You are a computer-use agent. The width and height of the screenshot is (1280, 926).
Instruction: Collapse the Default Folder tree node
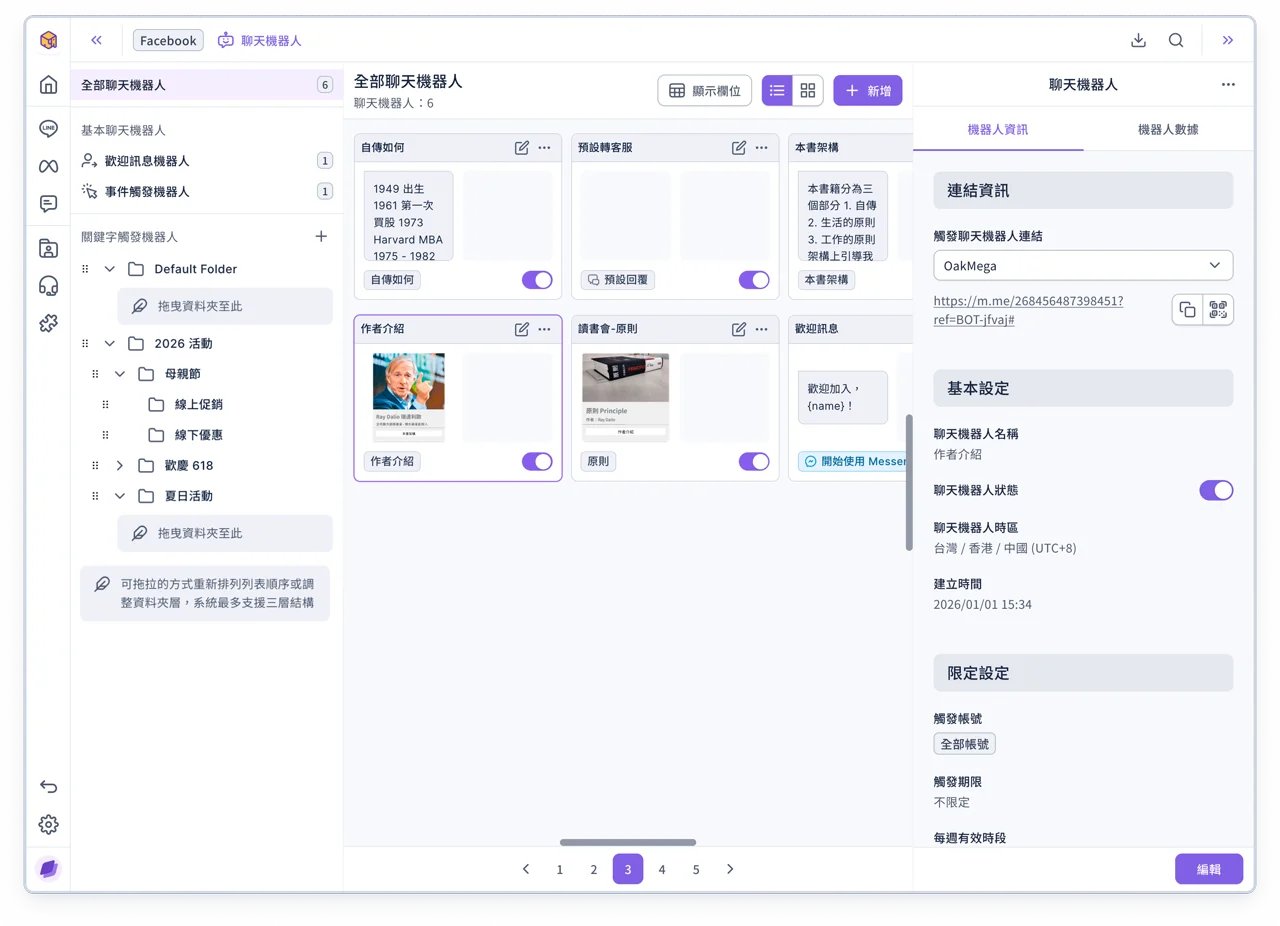tap(110, 269)
